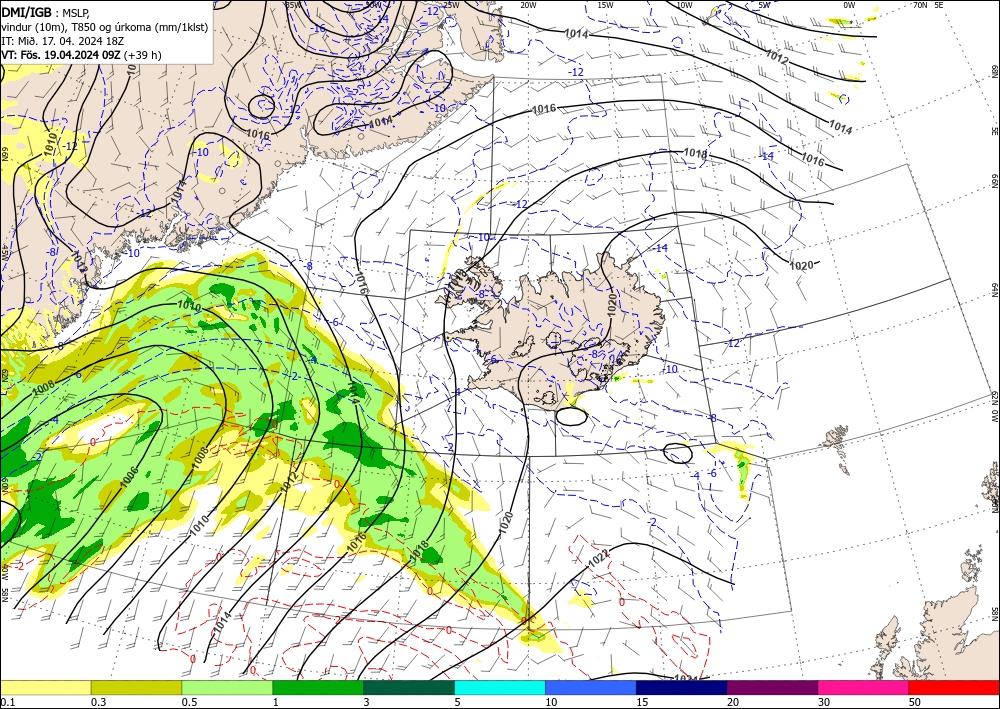Click the light green 0.5–1 legend swatch
Screen dimensions: 1000x709
227,688
